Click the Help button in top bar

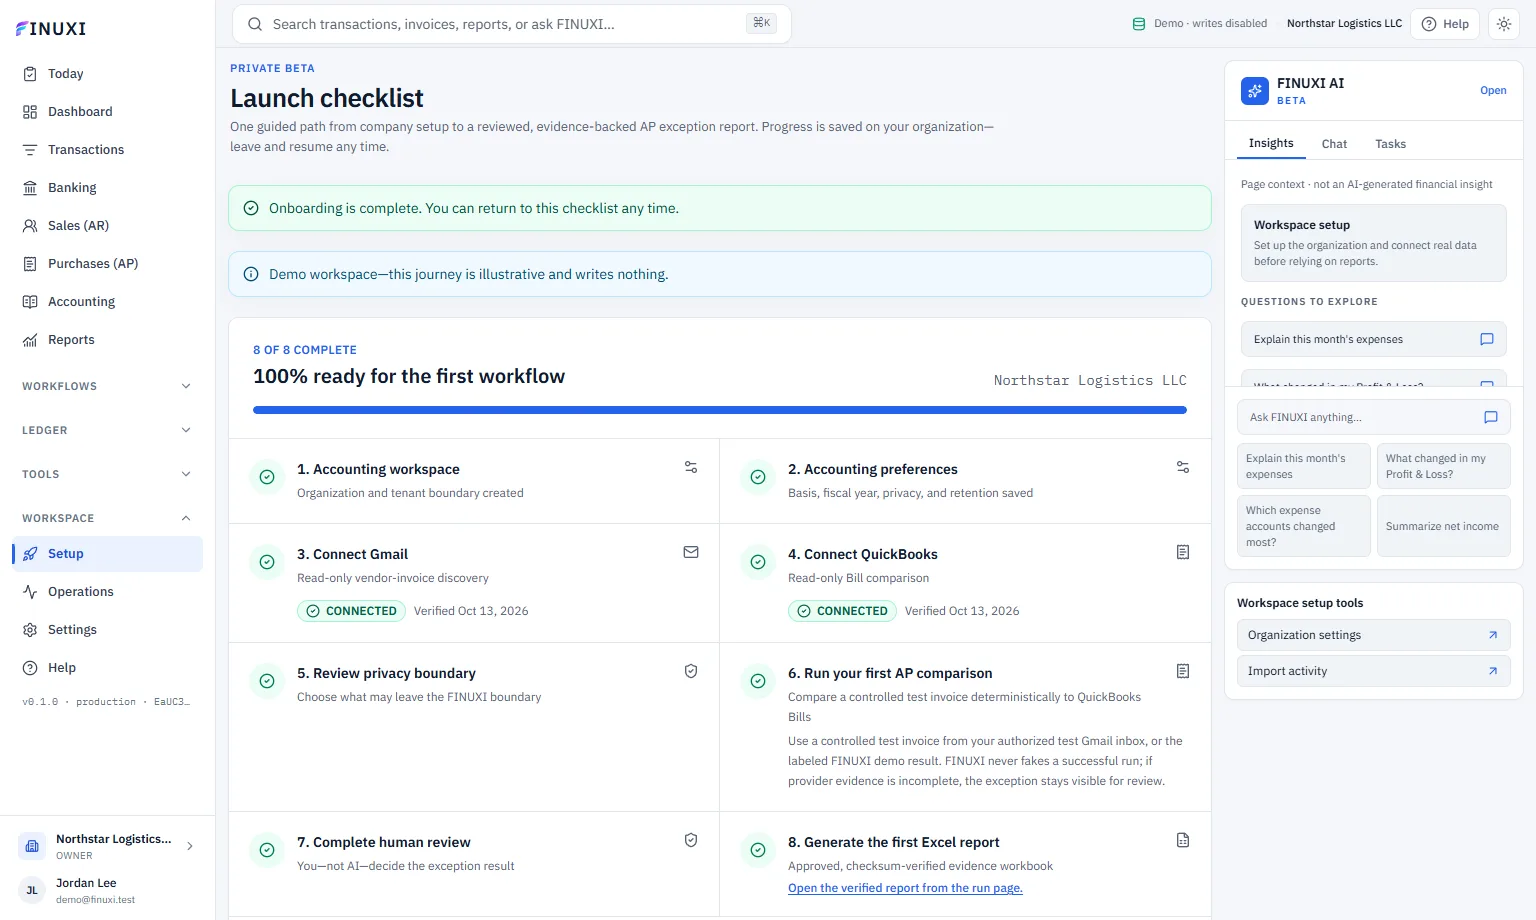point(1445,24)
